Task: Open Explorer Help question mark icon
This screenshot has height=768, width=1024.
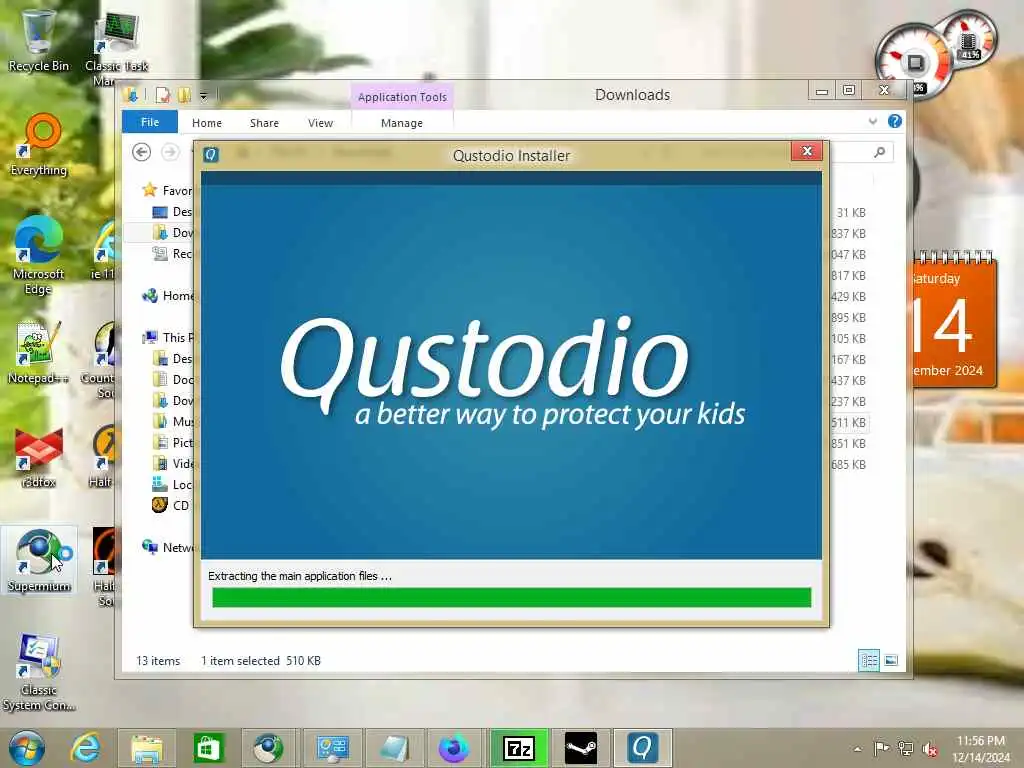Action: pyautogui.click(x=895, y=121)
